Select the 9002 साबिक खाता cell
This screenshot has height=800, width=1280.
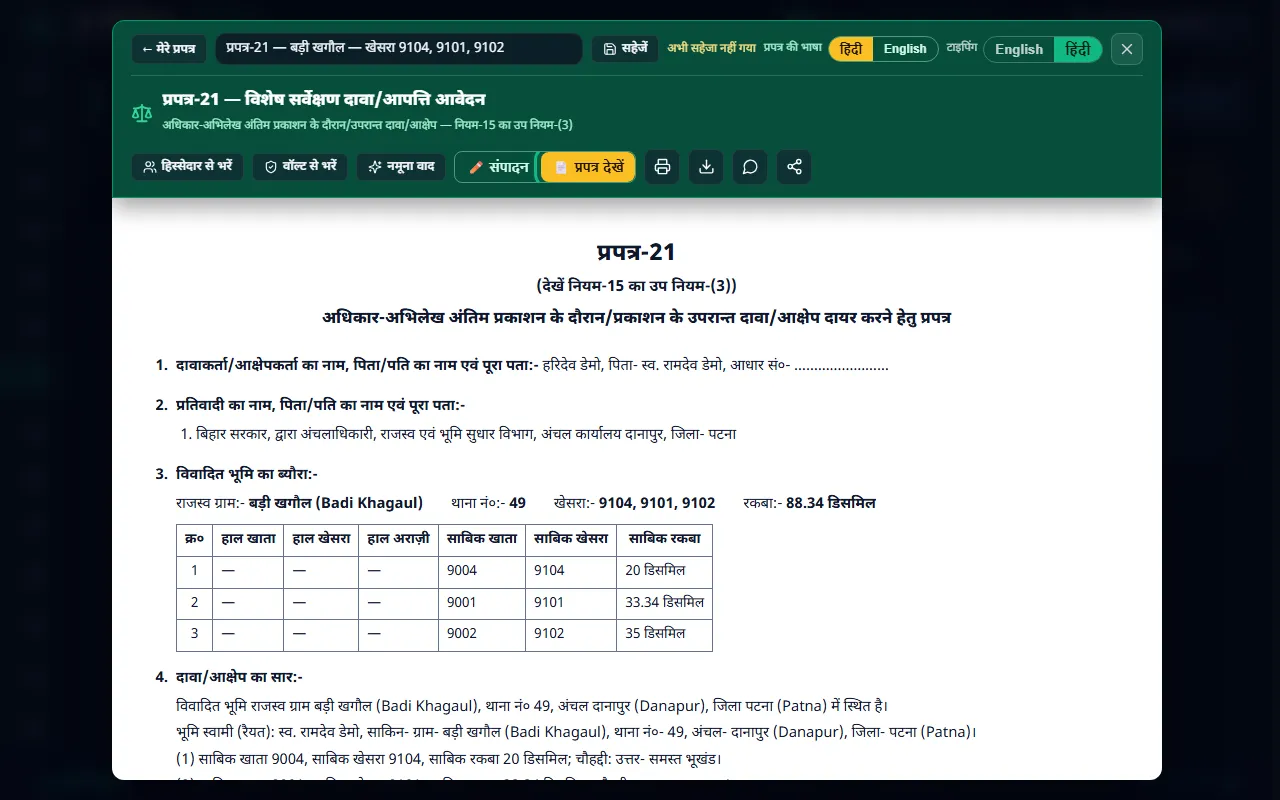tap(482, 635)
